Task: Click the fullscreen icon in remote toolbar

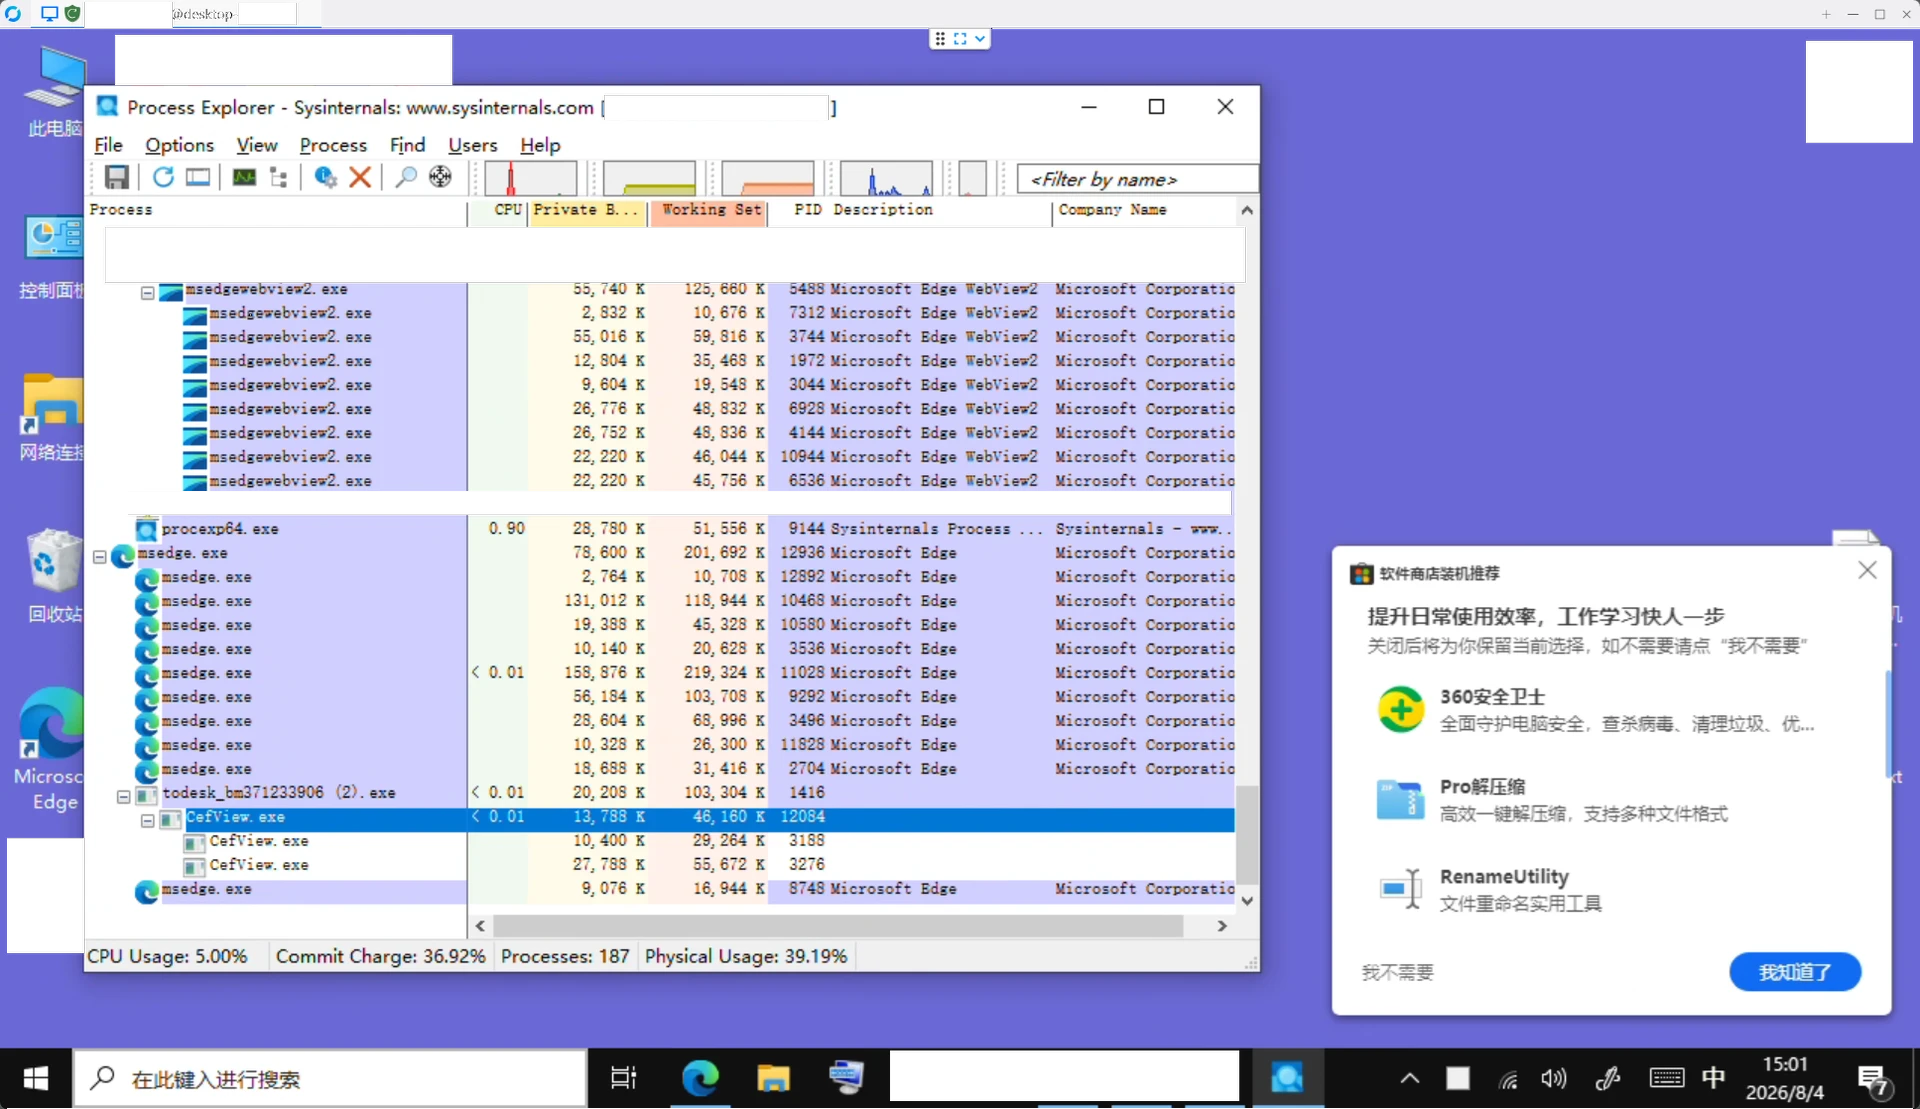Action: pos(960,39)
